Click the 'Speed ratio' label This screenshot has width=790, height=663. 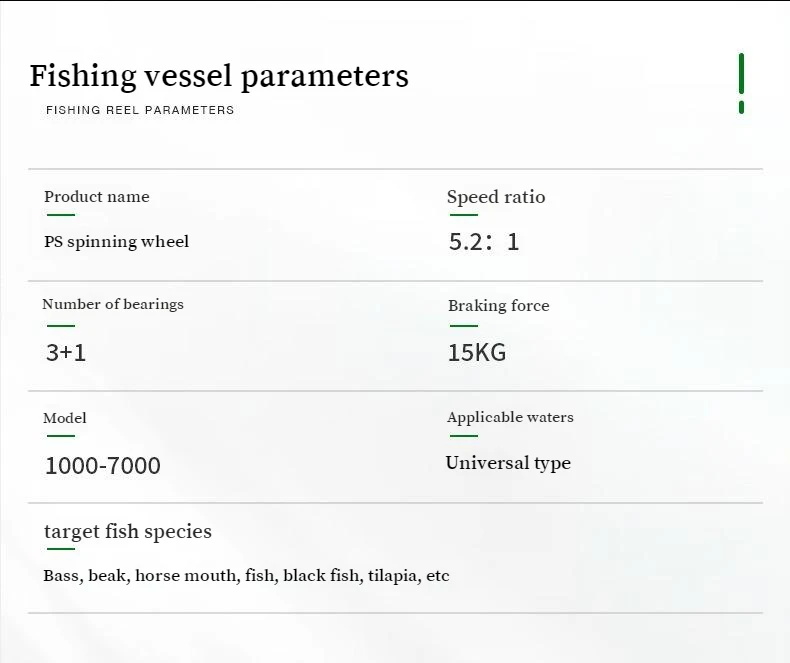point(496,197)
